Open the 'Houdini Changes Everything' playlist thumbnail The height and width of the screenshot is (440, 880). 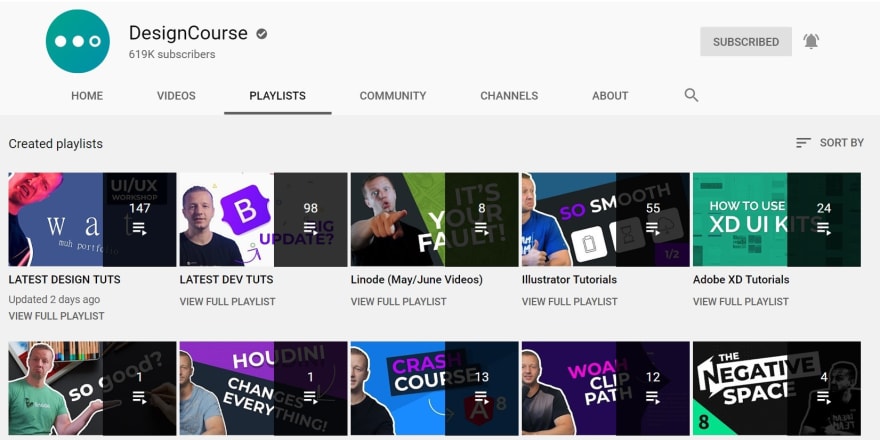pyautogui.click(x=263, y=388)
